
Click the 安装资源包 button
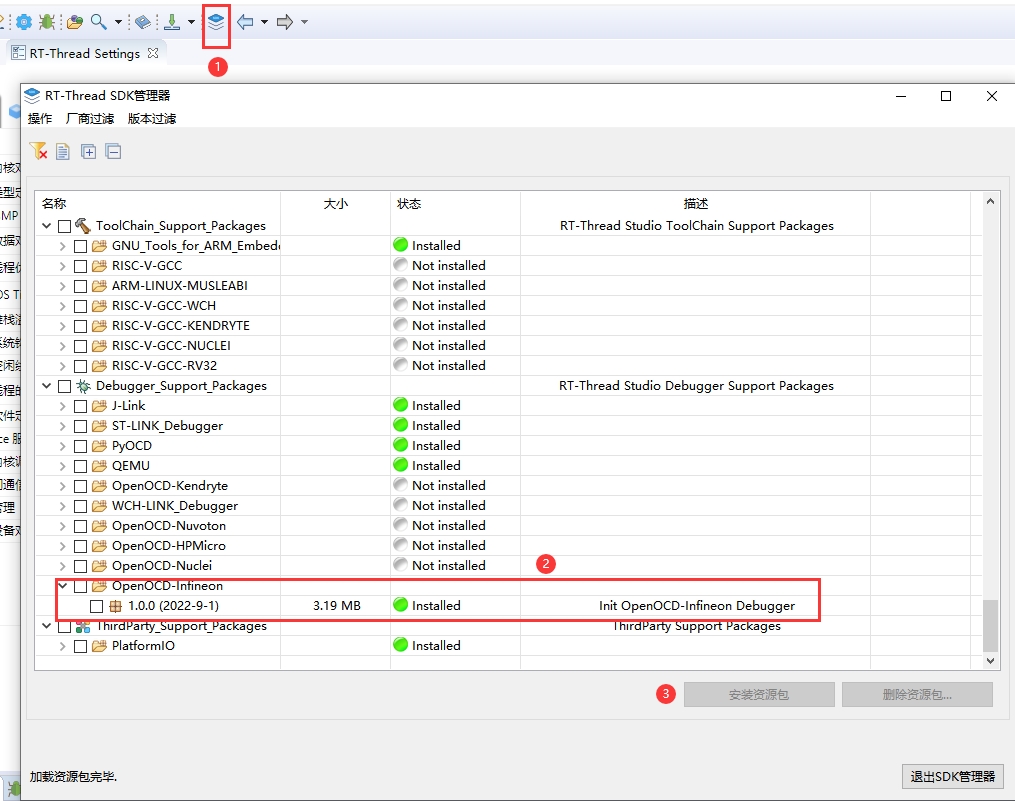click(x=759, y=694)
